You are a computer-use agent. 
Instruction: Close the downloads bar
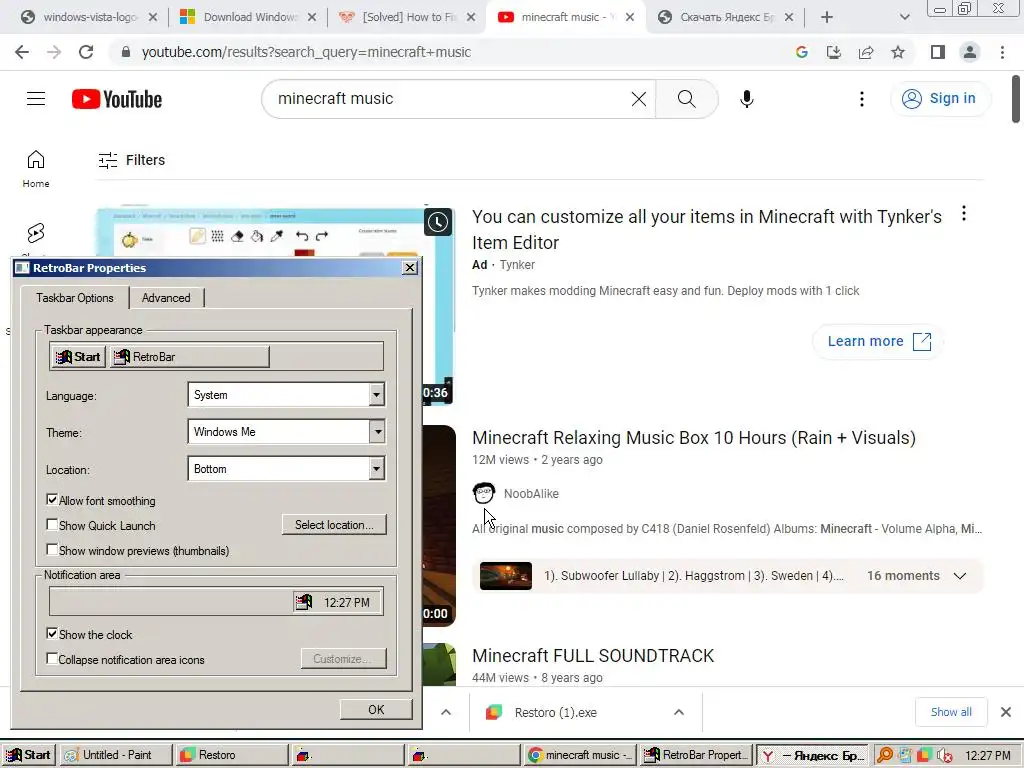pyautogui.click(x=1006, y=712)
